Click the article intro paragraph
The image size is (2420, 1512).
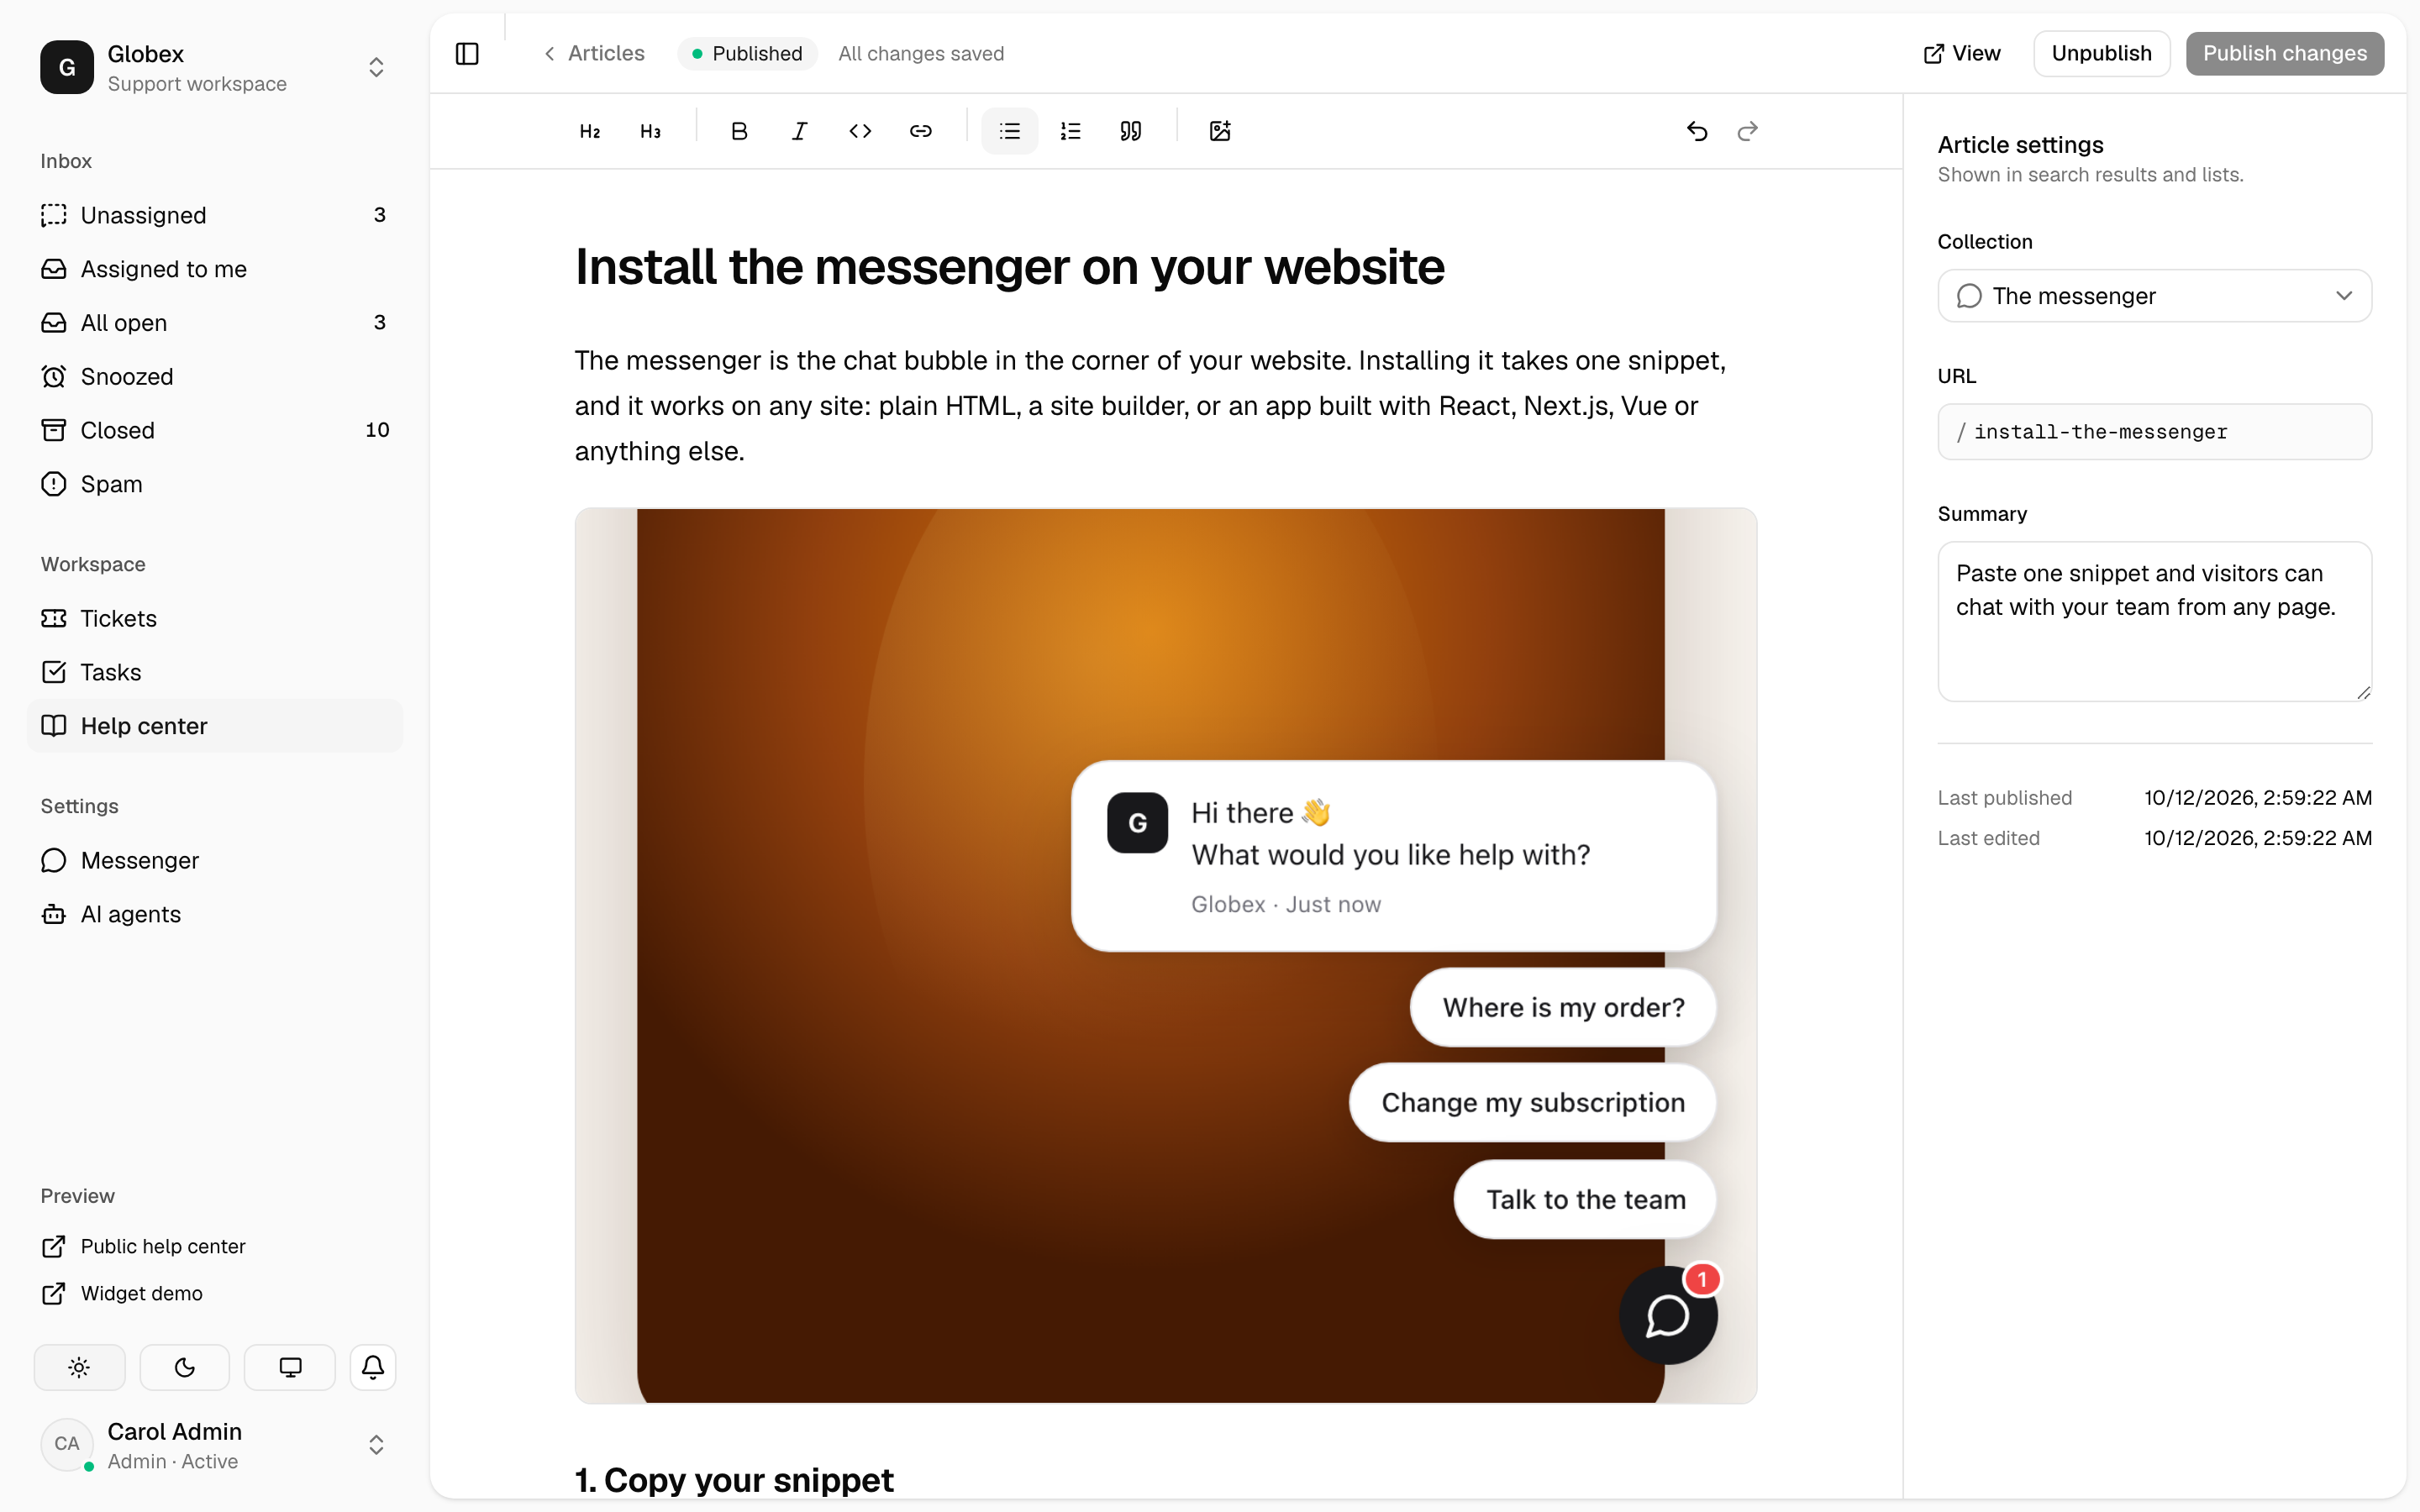pyautogui.click(x=1150, y=406)
